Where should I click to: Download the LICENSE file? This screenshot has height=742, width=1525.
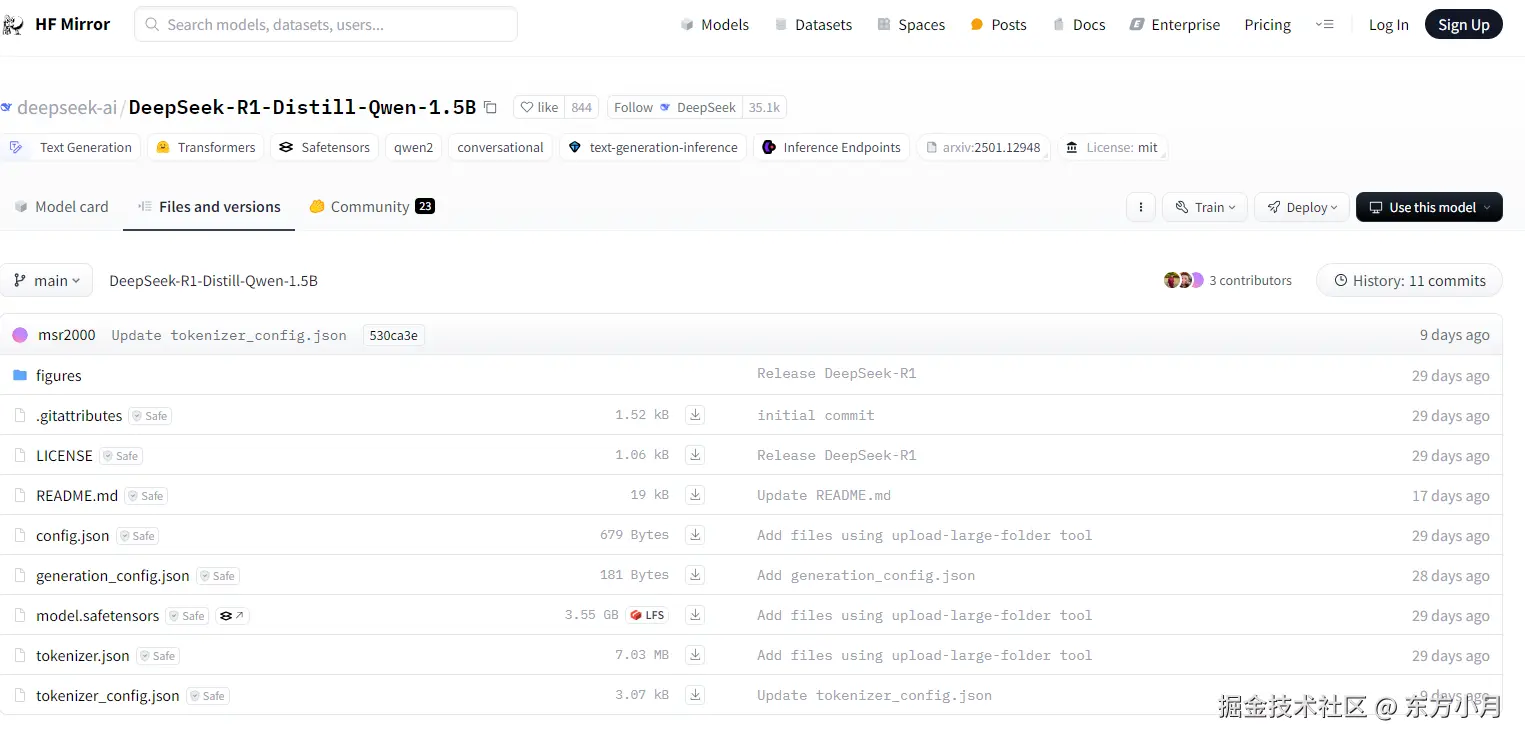[x=695, y=455]
